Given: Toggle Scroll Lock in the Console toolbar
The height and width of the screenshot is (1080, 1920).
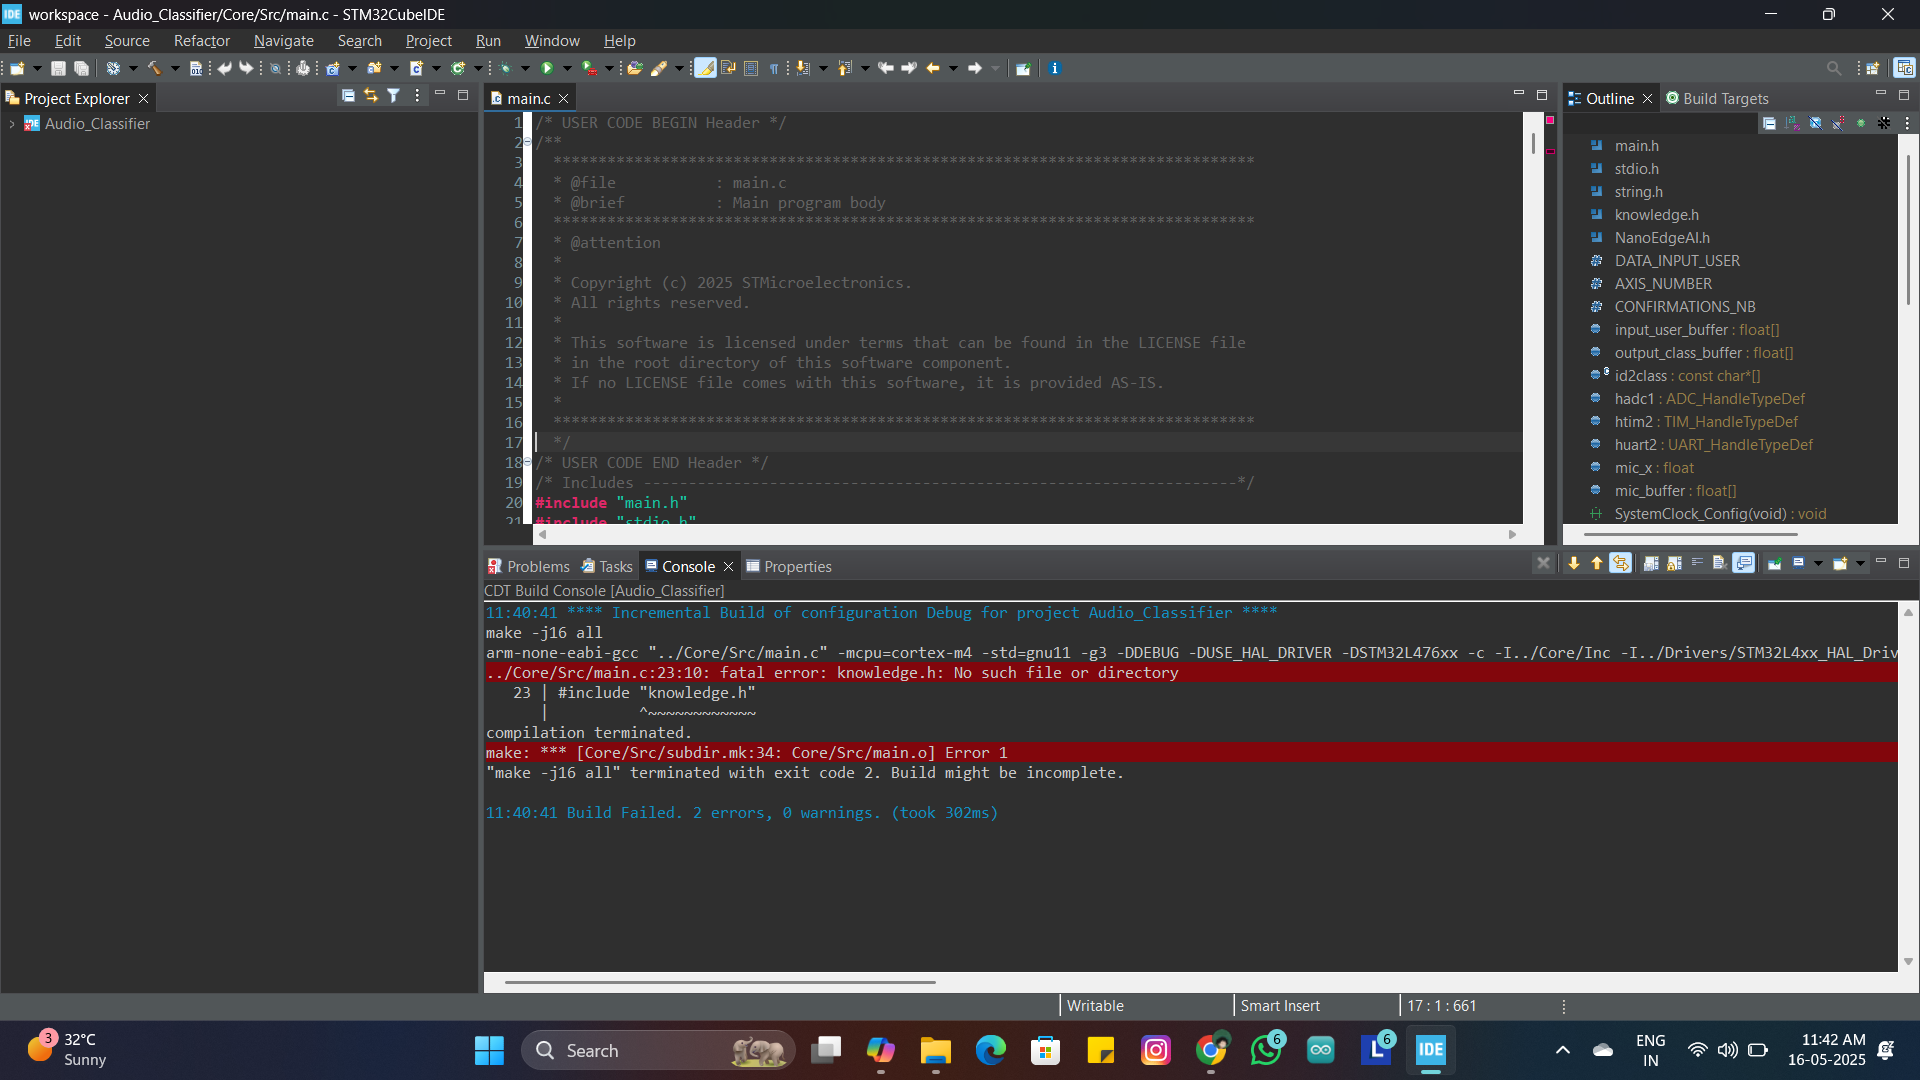Looking at the screenshot, I should pos(1673,563).
